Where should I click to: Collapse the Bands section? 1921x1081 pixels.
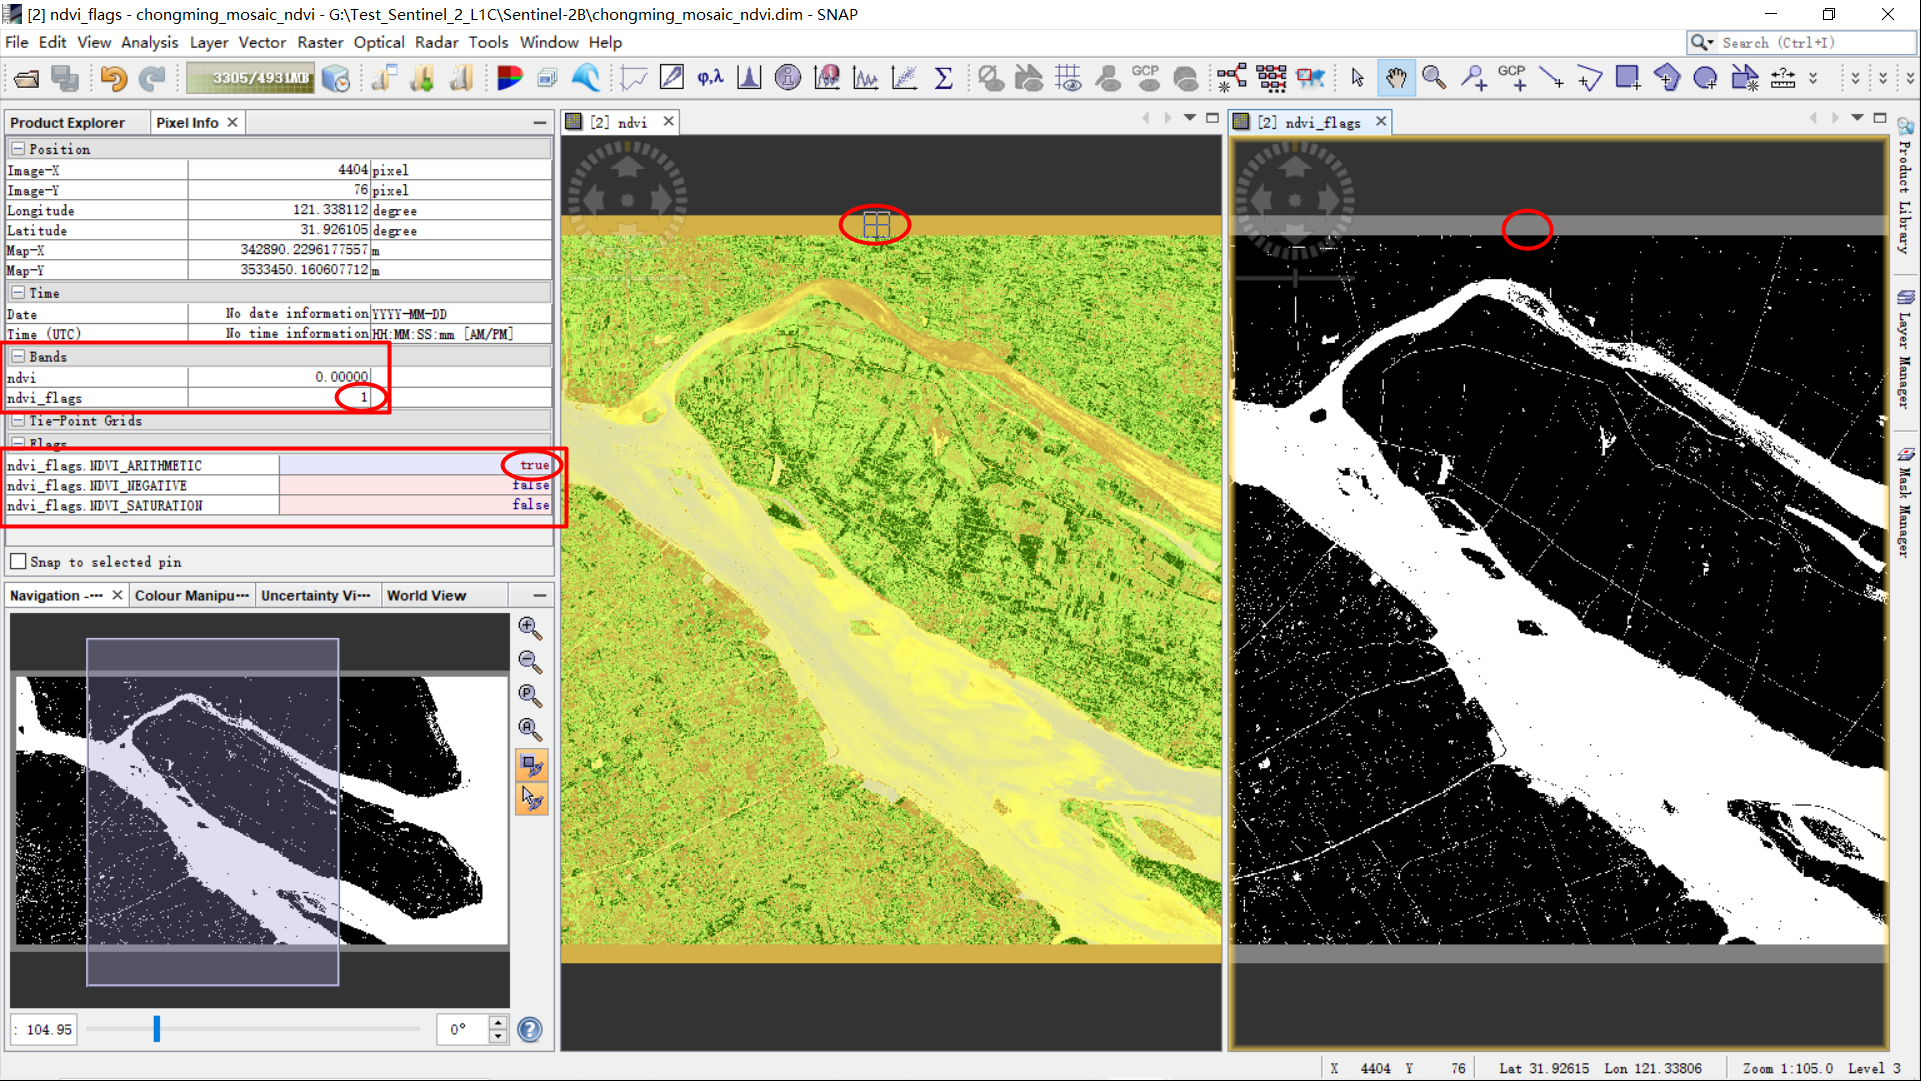click(18, 357)
